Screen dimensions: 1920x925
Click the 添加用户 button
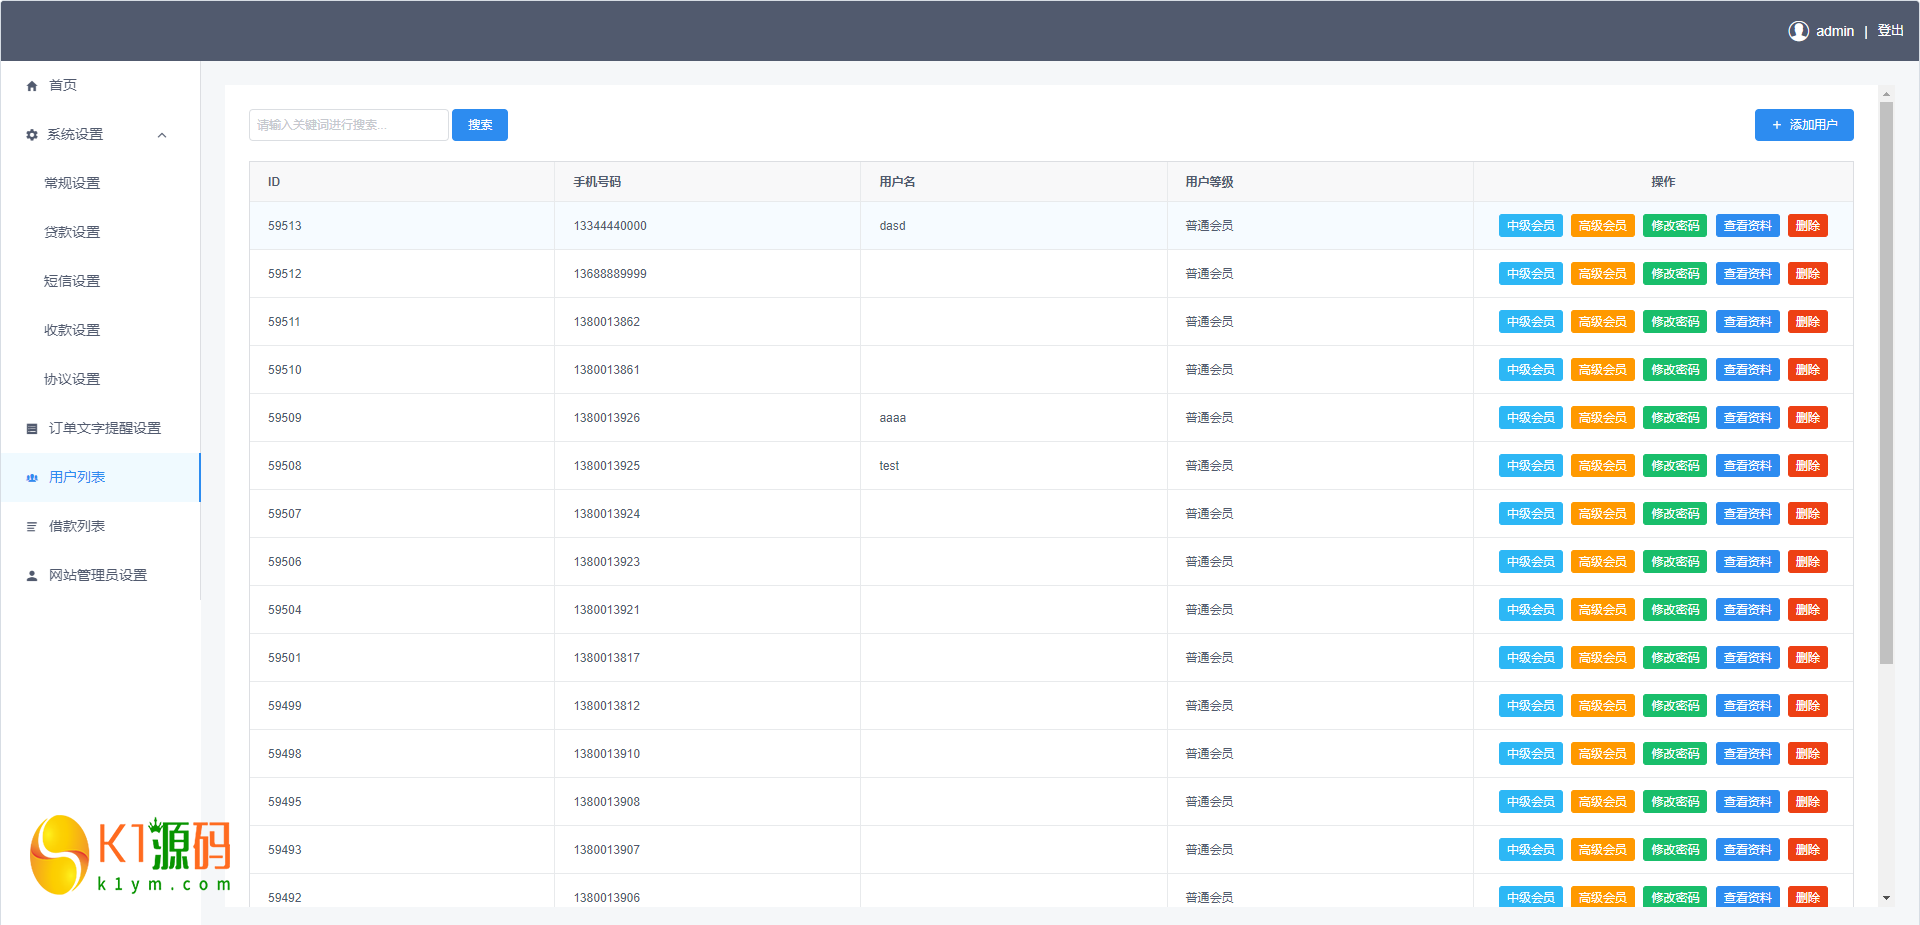click(x=1803, y=125)
